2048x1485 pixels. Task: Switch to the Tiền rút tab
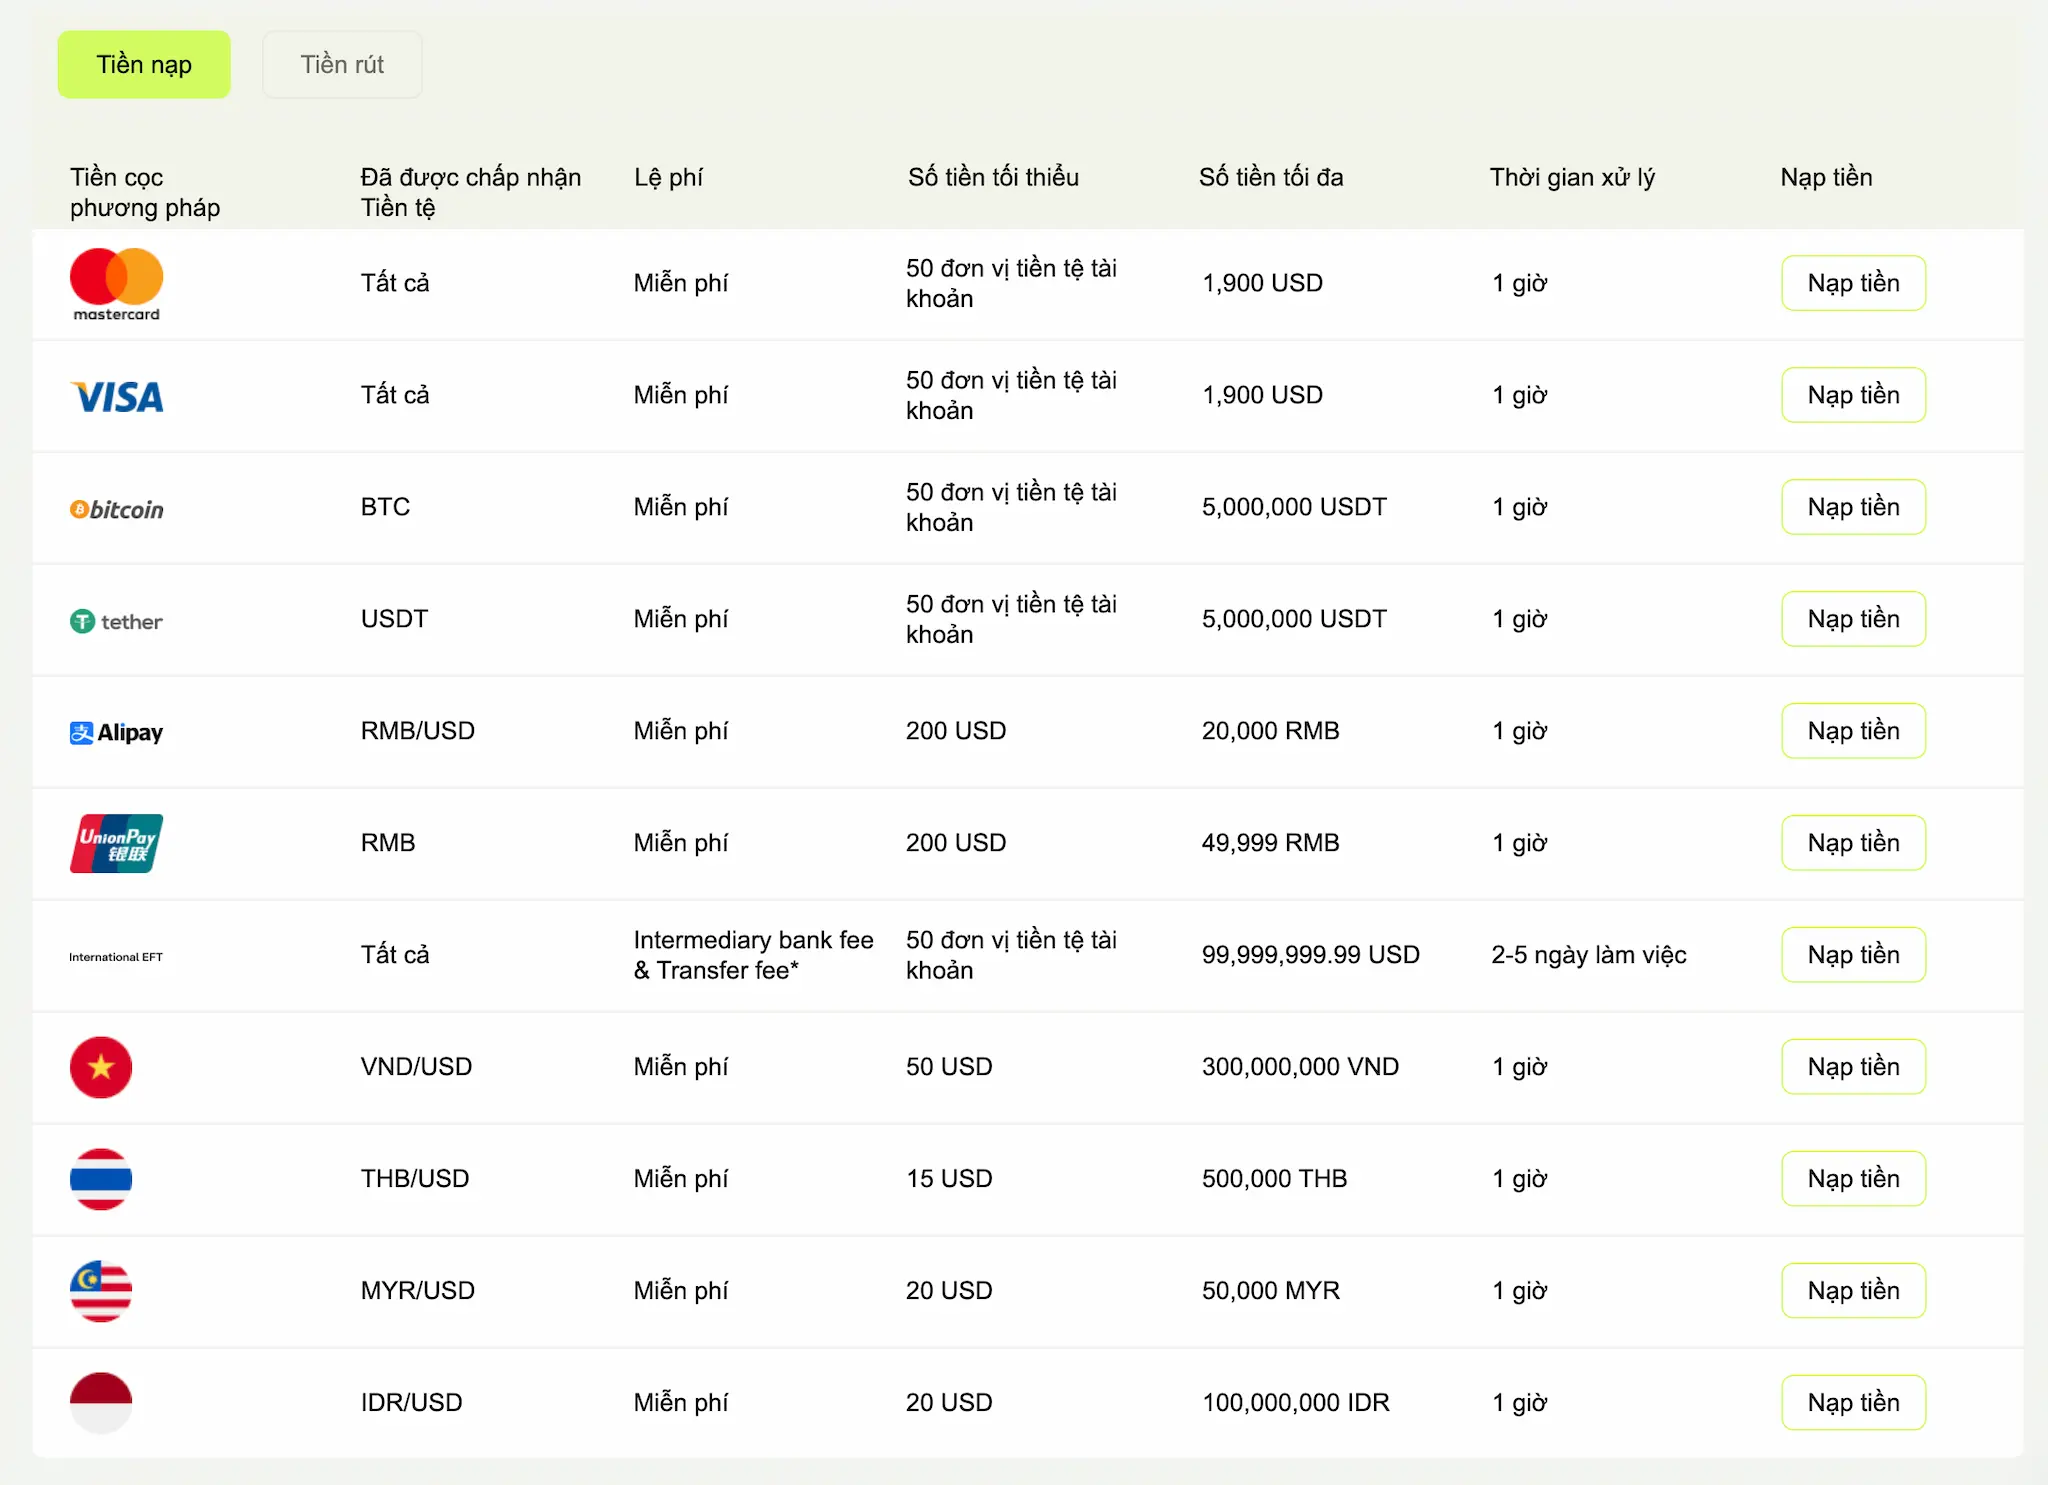(x=342, y=65)
